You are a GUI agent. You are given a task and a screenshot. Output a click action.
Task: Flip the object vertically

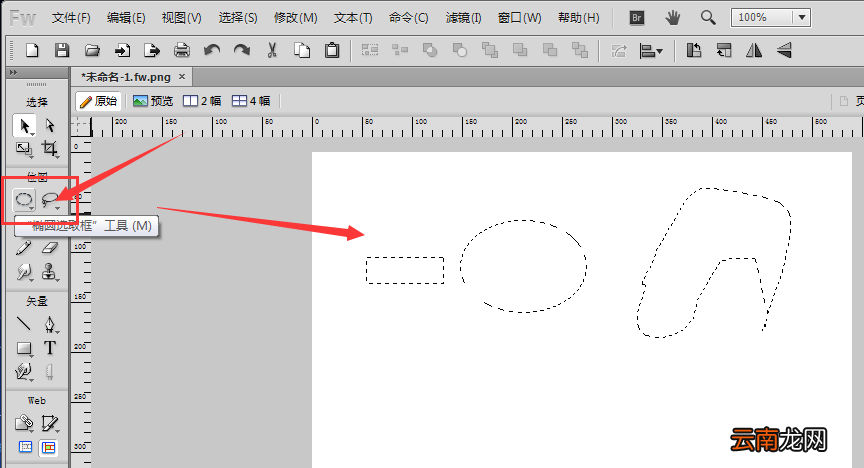point(784,51)
